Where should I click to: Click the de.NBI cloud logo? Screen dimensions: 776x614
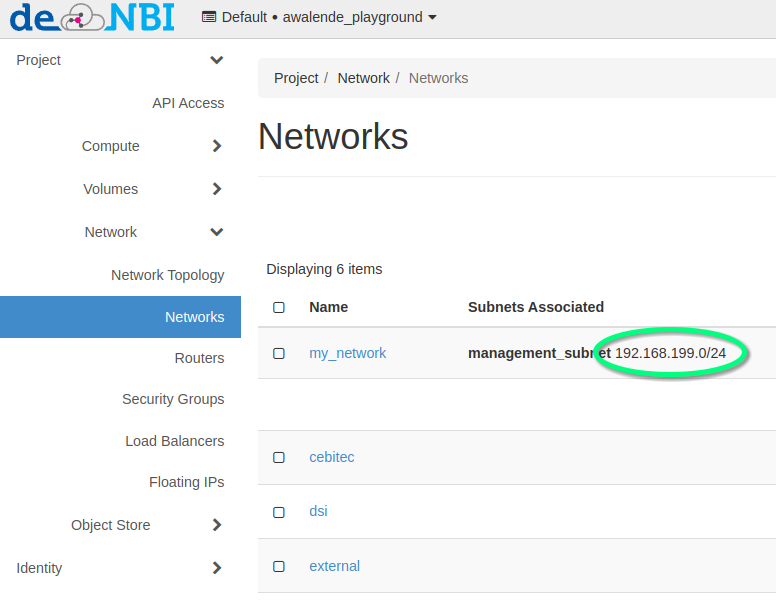click(x=92, y=18)
